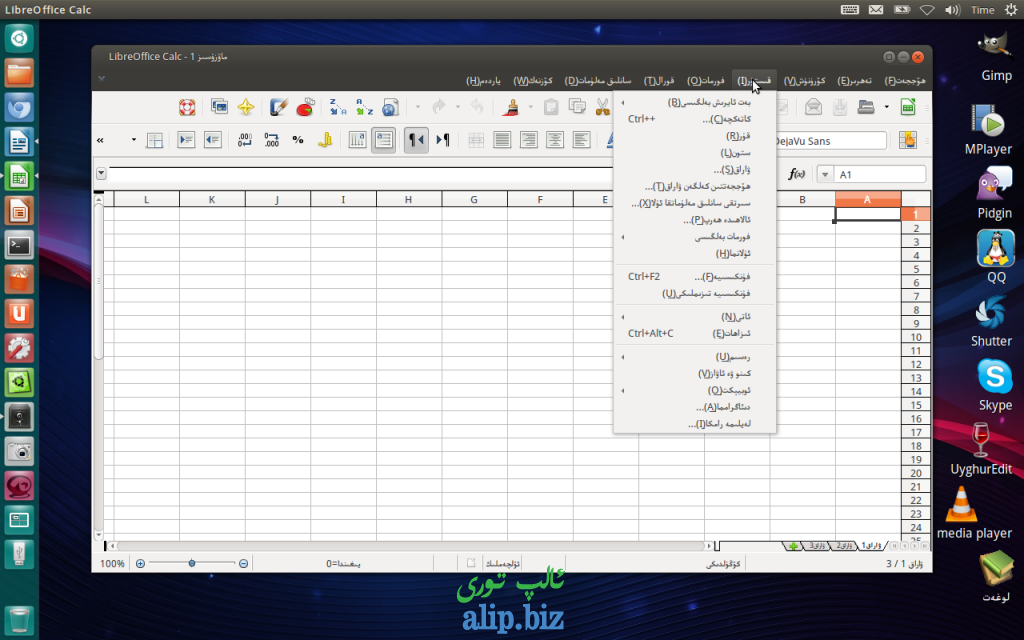Click the Cut scissors icon
The height and width of the screenshot is (640, 1024).
click(603, 107)
